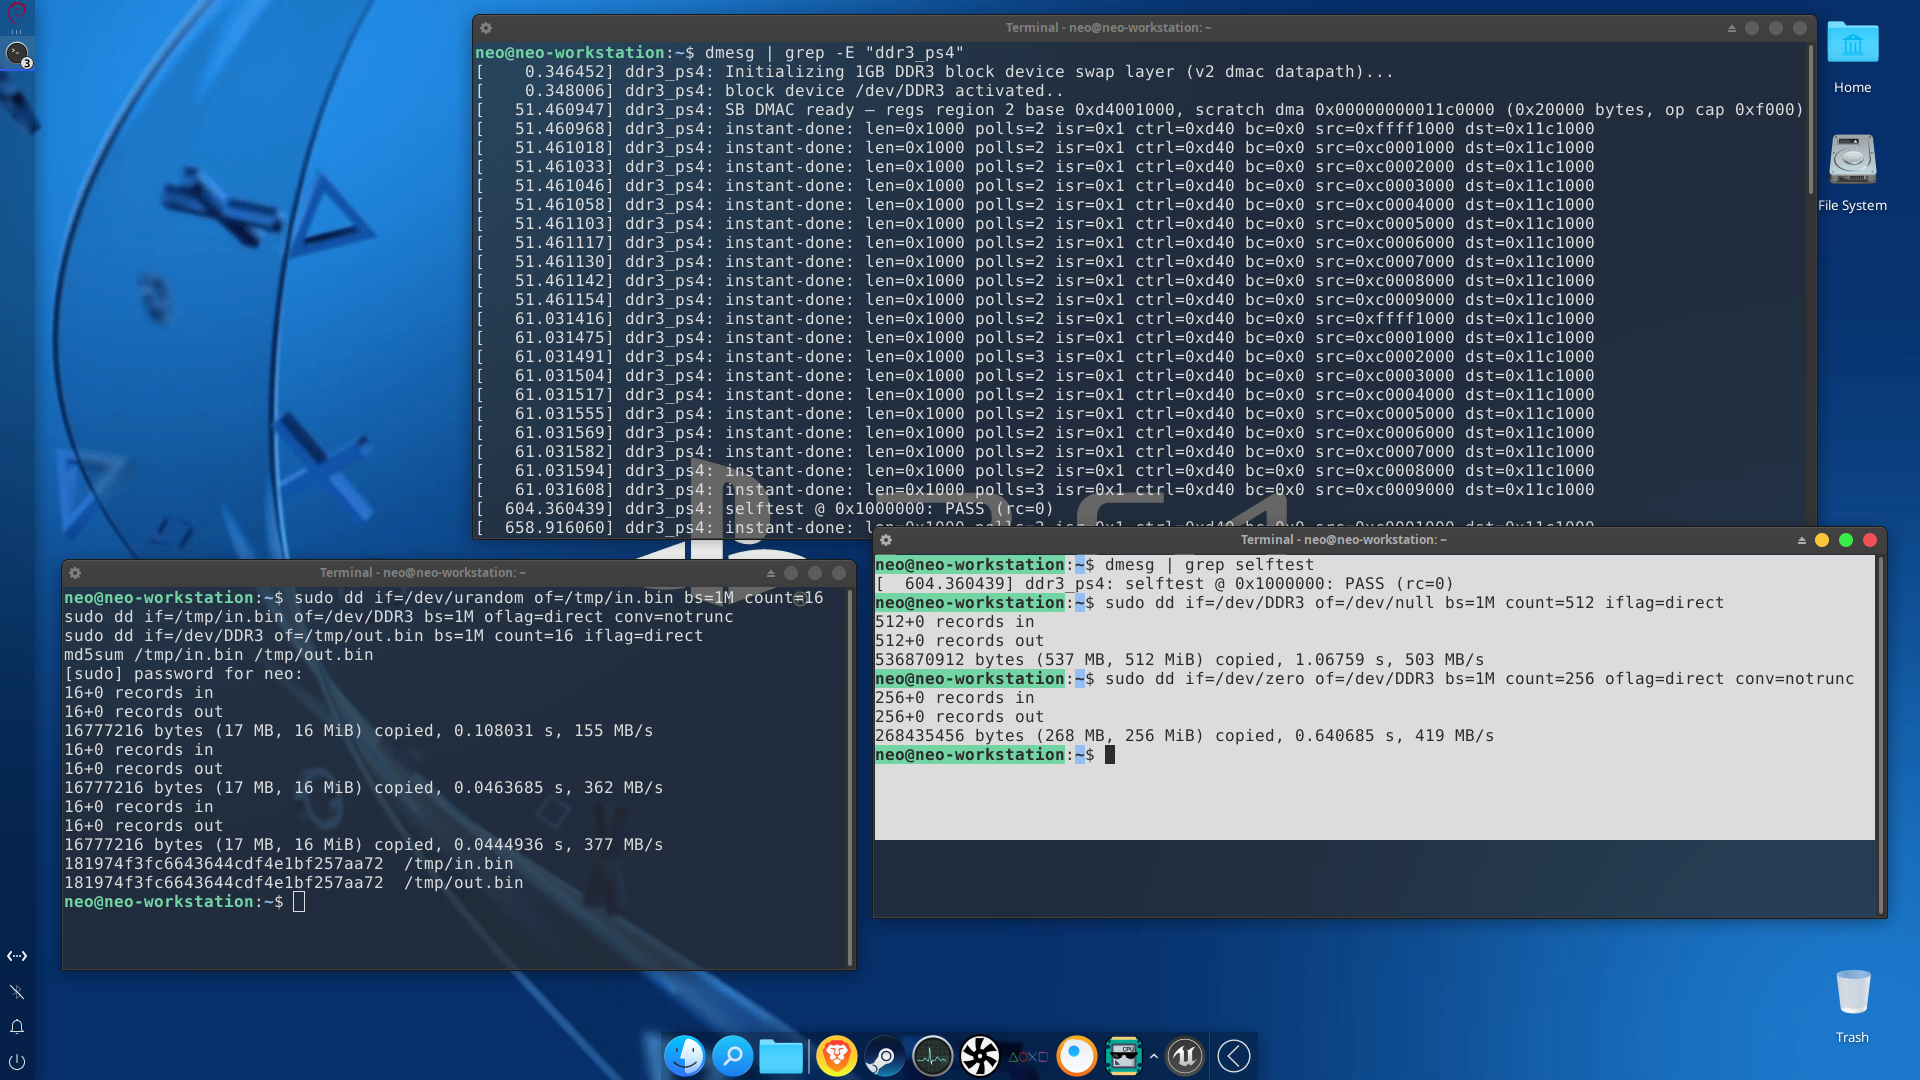Screen dimensions: 1920x1080
Task: Open the PlayStation symbols dock icon
Action: [1028, 1056]
